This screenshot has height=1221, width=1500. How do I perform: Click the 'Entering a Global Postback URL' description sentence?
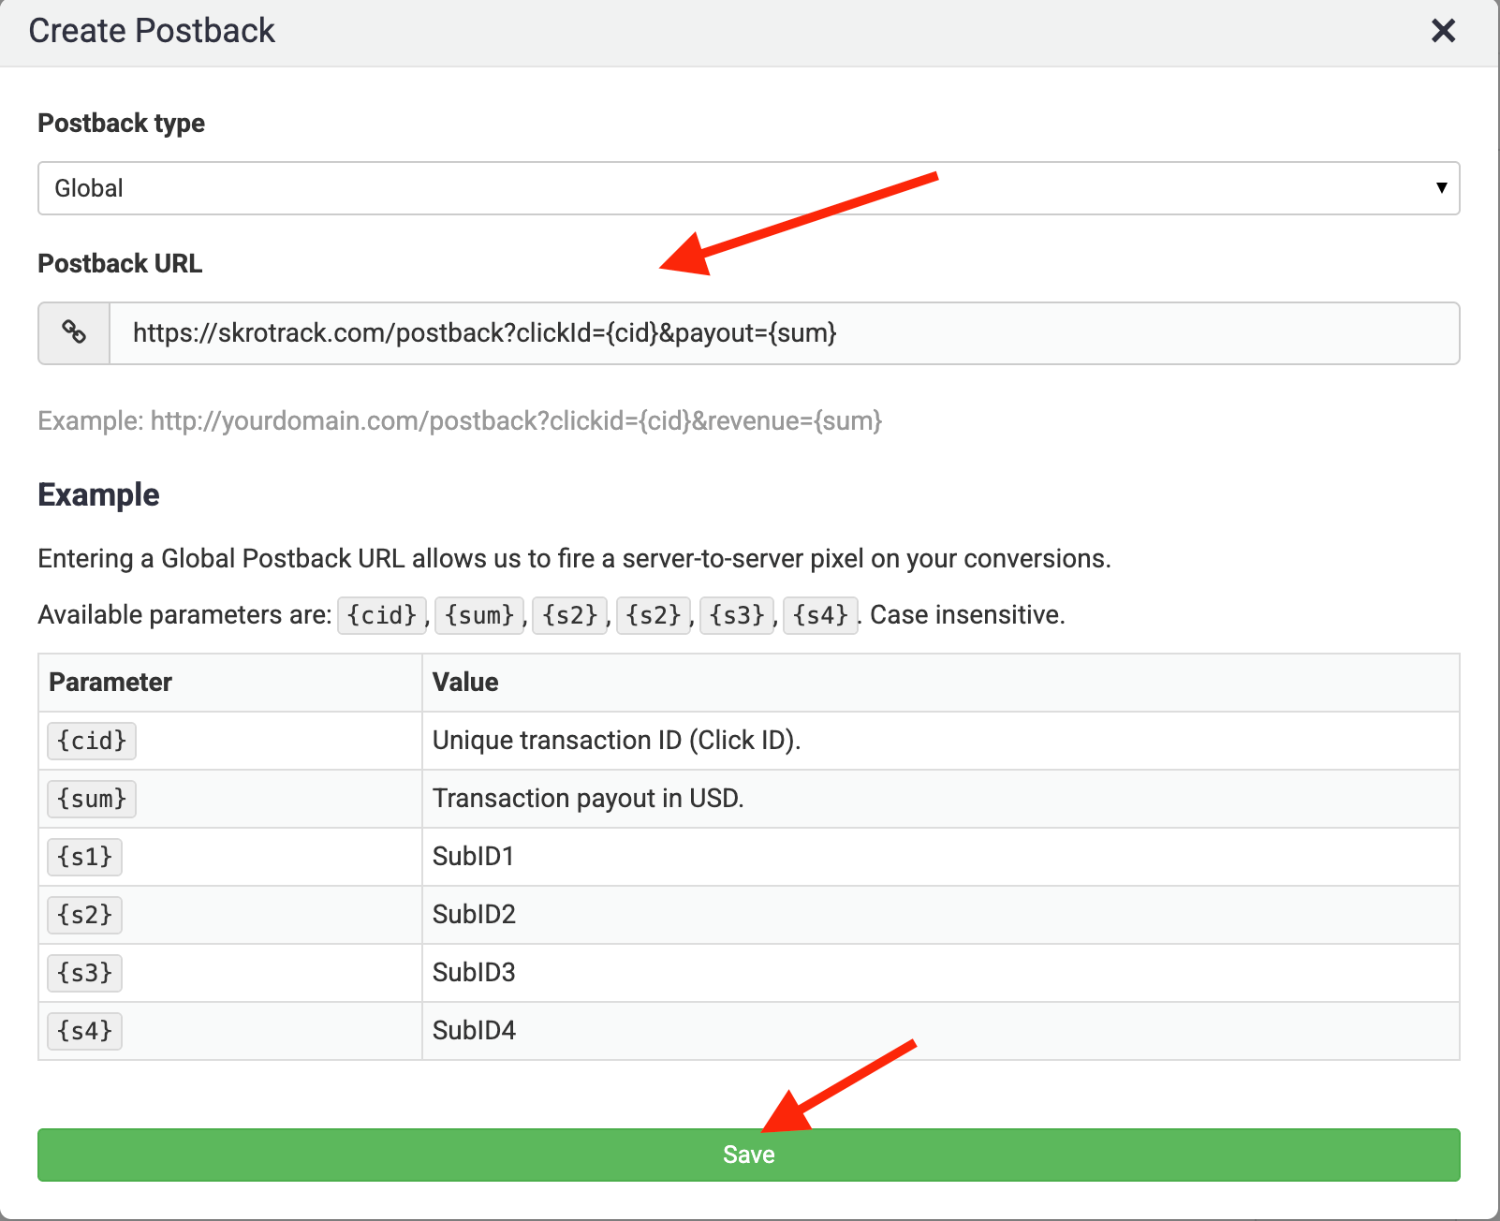[574, 559]
